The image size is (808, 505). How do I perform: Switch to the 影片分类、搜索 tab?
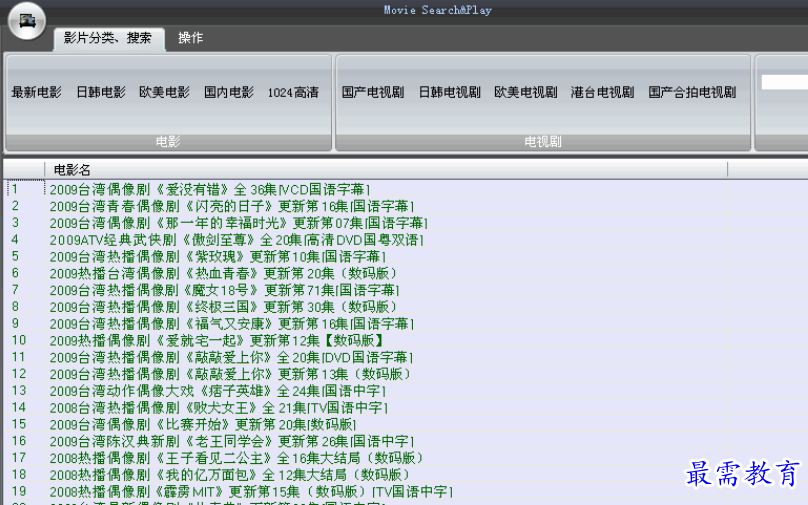click(x=108, y=38)
